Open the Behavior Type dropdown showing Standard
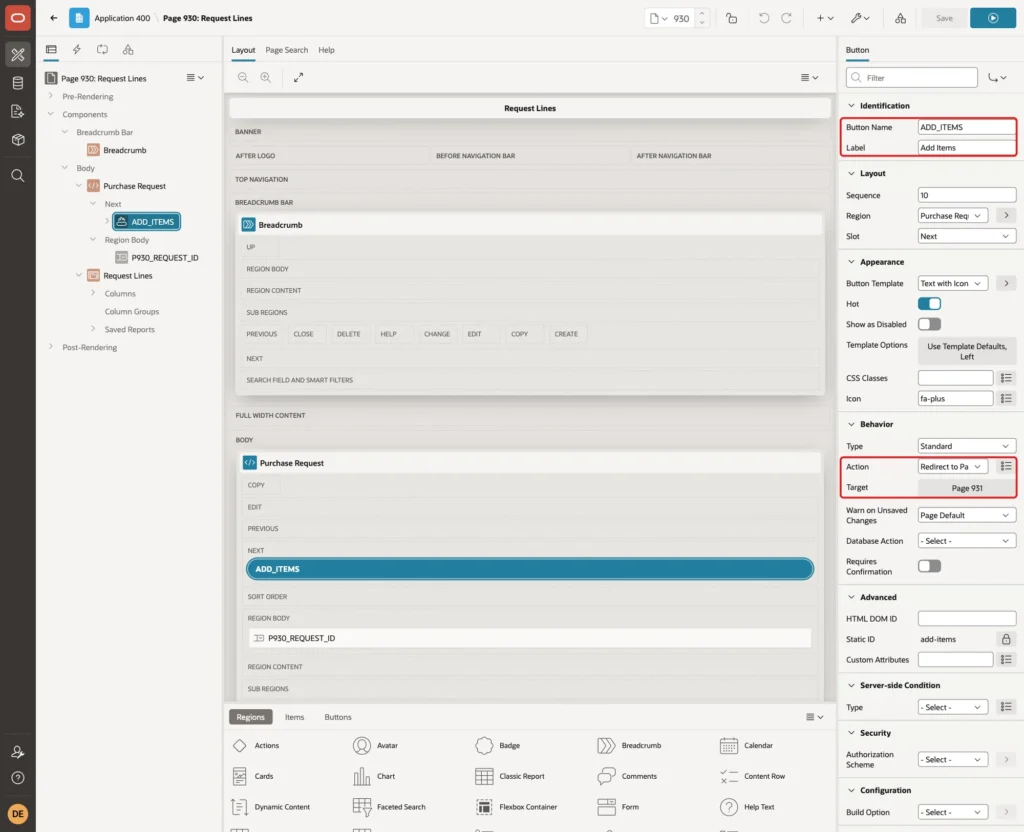The height and width of the screenshot is (832, 1024). click(x=967, y=446)
